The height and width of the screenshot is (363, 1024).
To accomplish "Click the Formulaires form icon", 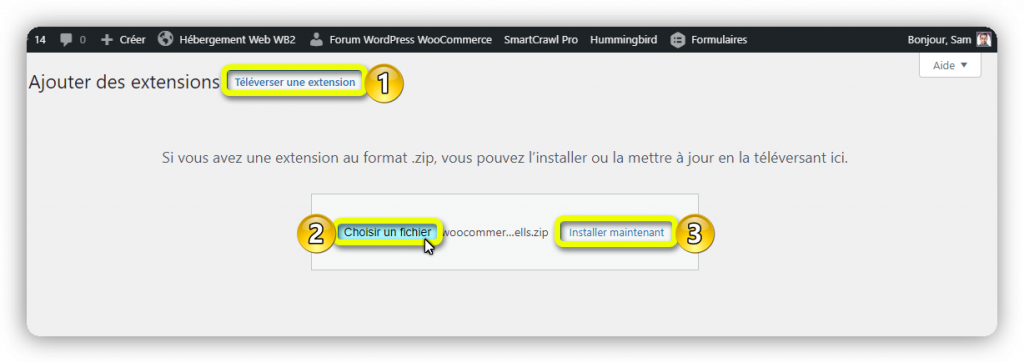I will pos(678,40).
